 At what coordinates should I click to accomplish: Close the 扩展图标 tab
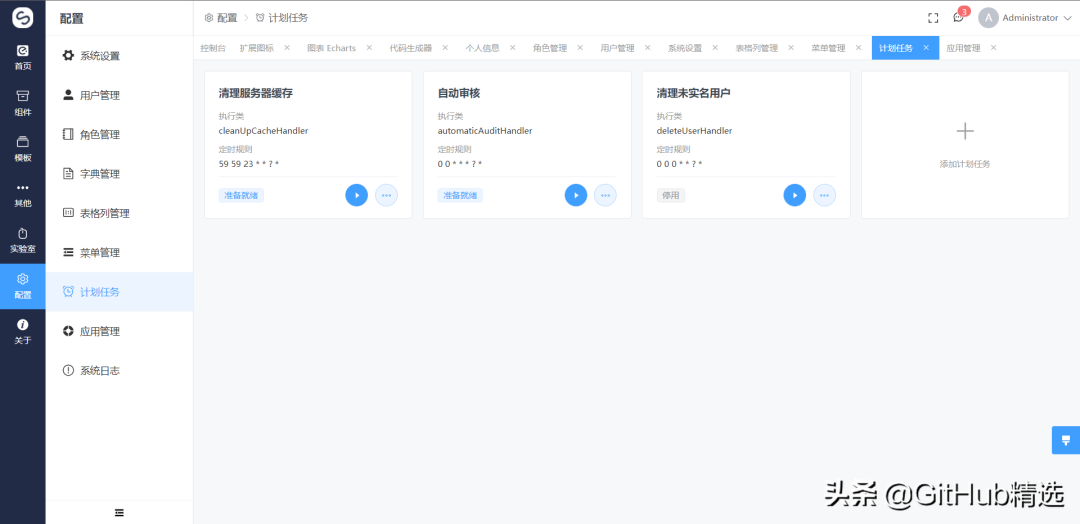point(287,48)
